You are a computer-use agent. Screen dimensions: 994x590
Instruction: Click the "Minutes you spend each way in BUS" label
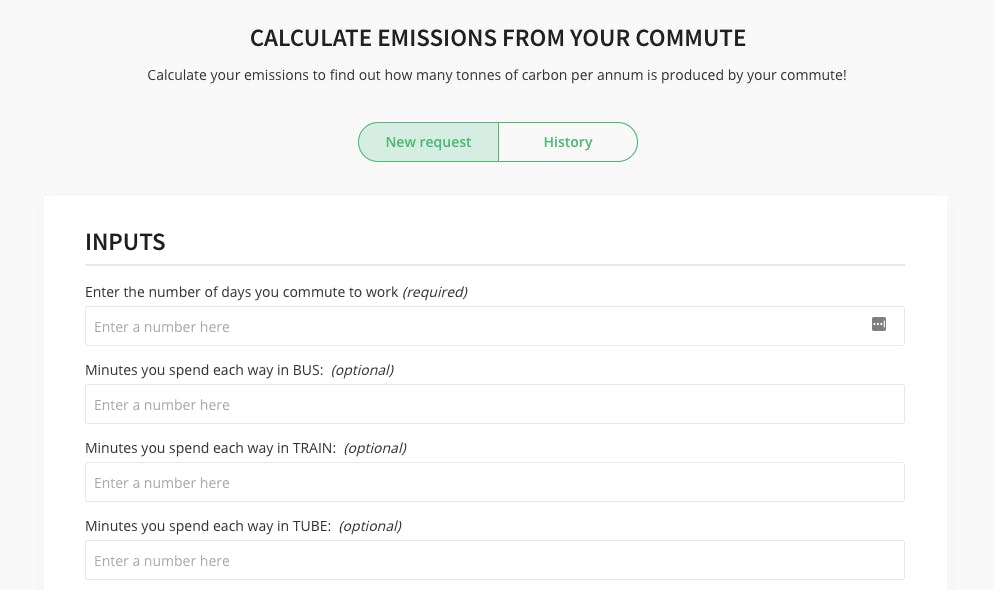point(204,370)
